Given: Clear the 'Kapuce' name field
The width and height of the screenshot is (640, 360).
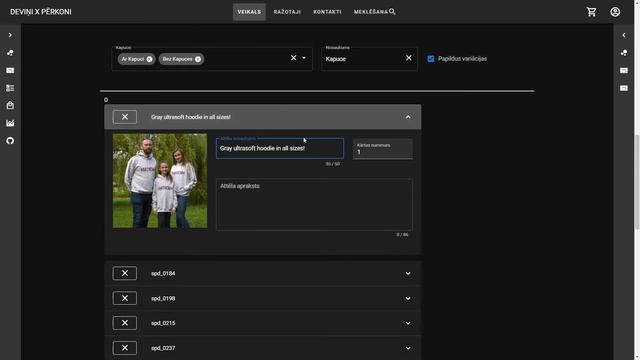Looking at the screenshot, I should click(x=409, y=58).
